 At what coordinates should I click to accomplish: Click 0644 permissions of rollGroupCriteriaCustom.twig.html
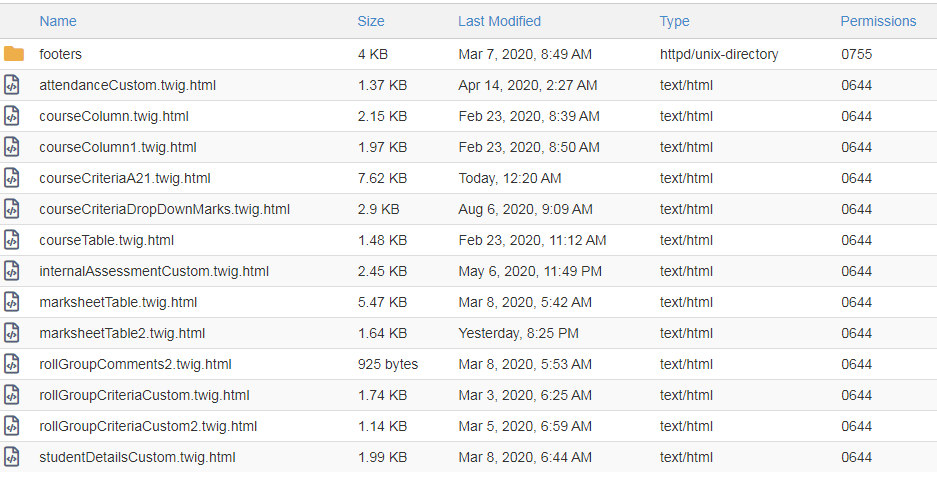point(856,395)
